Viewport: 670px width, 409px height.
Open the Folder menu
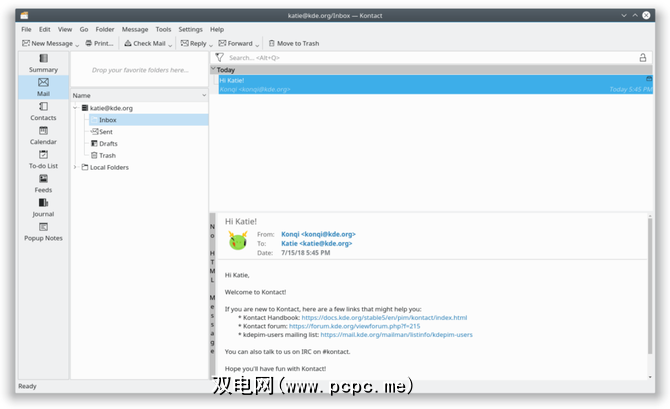[105, 29]
